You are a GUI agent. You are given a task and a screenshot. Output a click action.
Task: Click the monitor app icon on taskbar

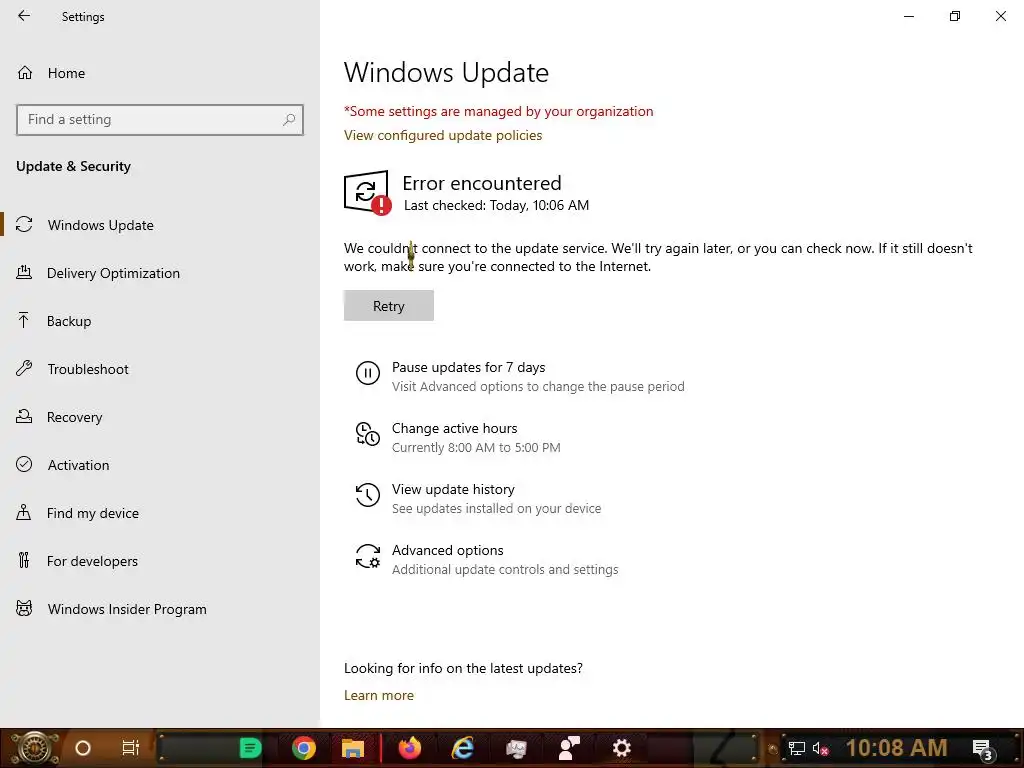pyautogui.click(x=516, y=748)
